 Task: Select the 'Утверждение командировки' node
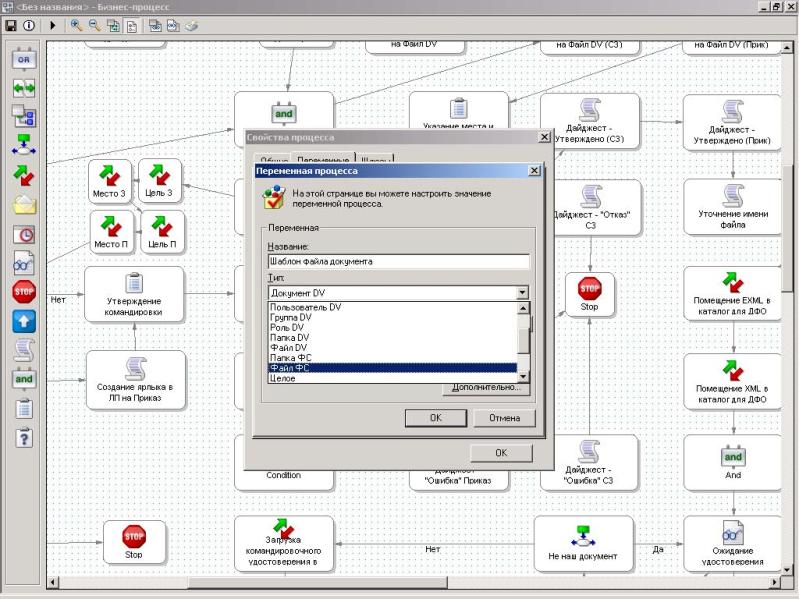tap(134, 294)
